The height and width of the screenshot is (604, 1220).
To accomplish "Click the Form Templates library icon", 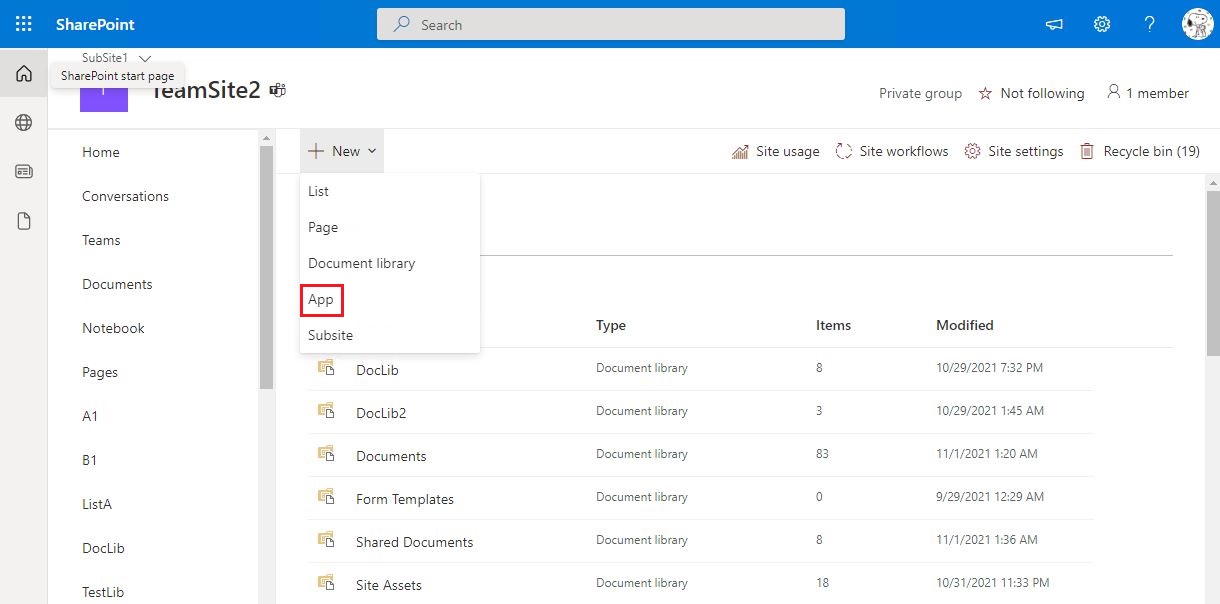I will point(326,497).
